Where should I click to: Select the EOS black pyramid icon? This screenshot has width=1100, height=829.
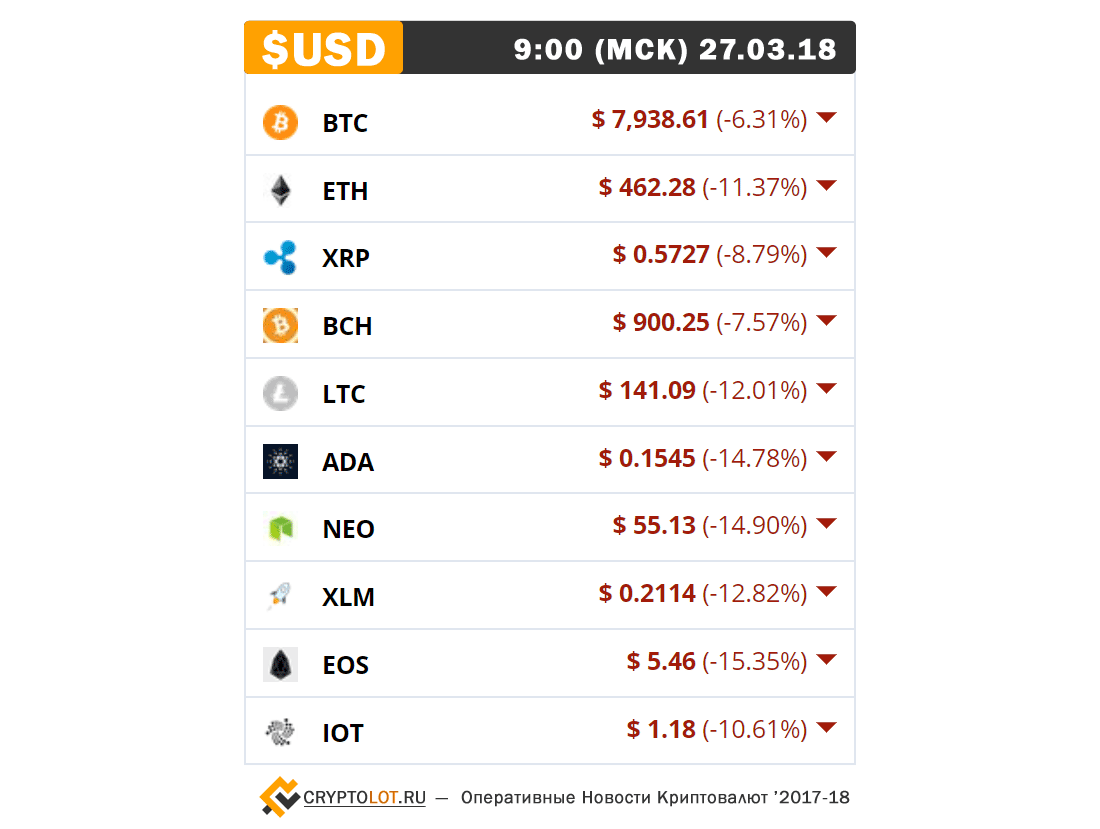coord(280,664)
